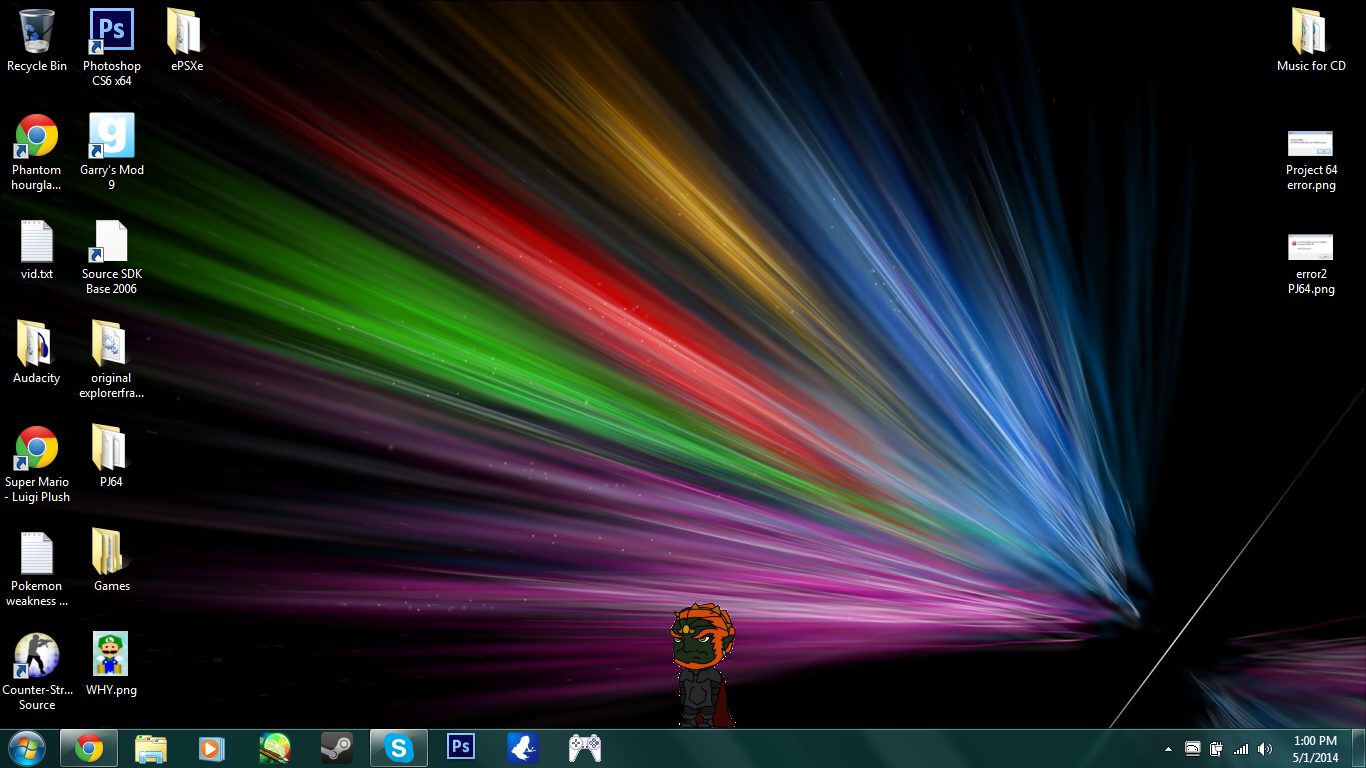This screenshot has width=1366, height=768.
Task: Launch Photoshop from the taskbar pin
Action: (461, 748)
